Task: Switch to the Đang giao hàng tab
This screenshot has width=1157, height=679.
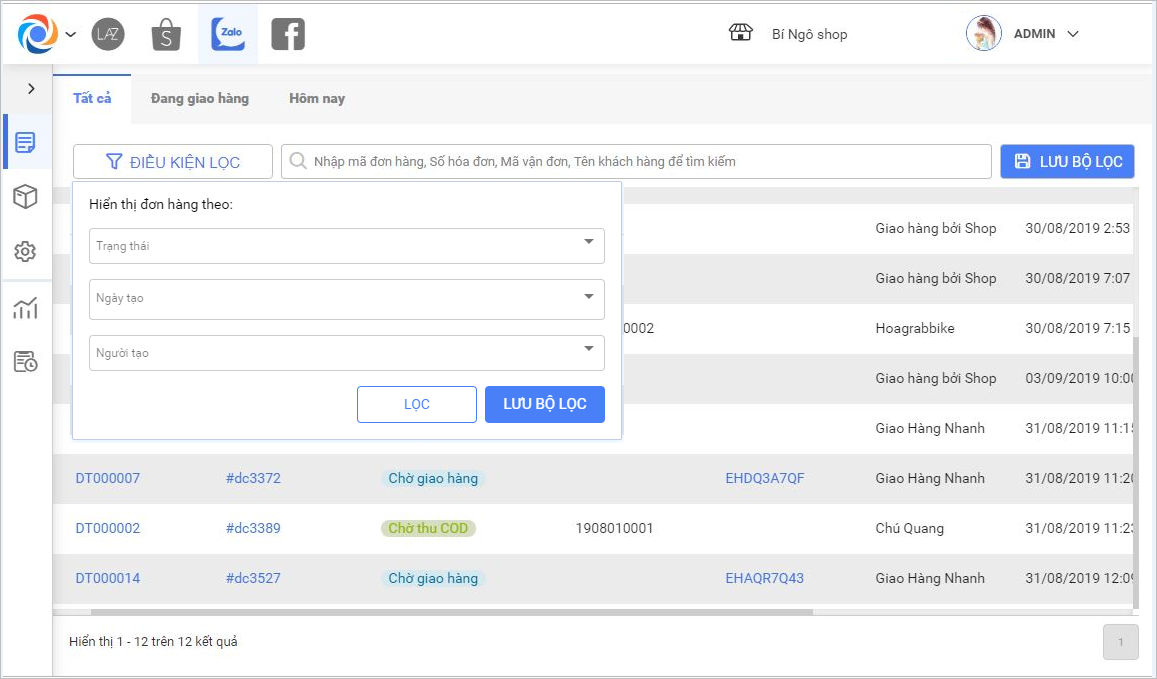Action: tap(200, 99)
